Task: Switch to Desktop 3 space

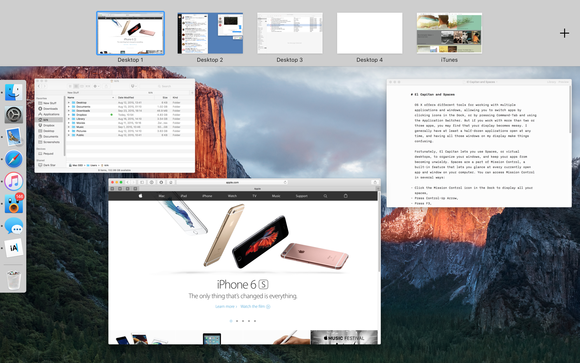Action: tap(290, 33)
